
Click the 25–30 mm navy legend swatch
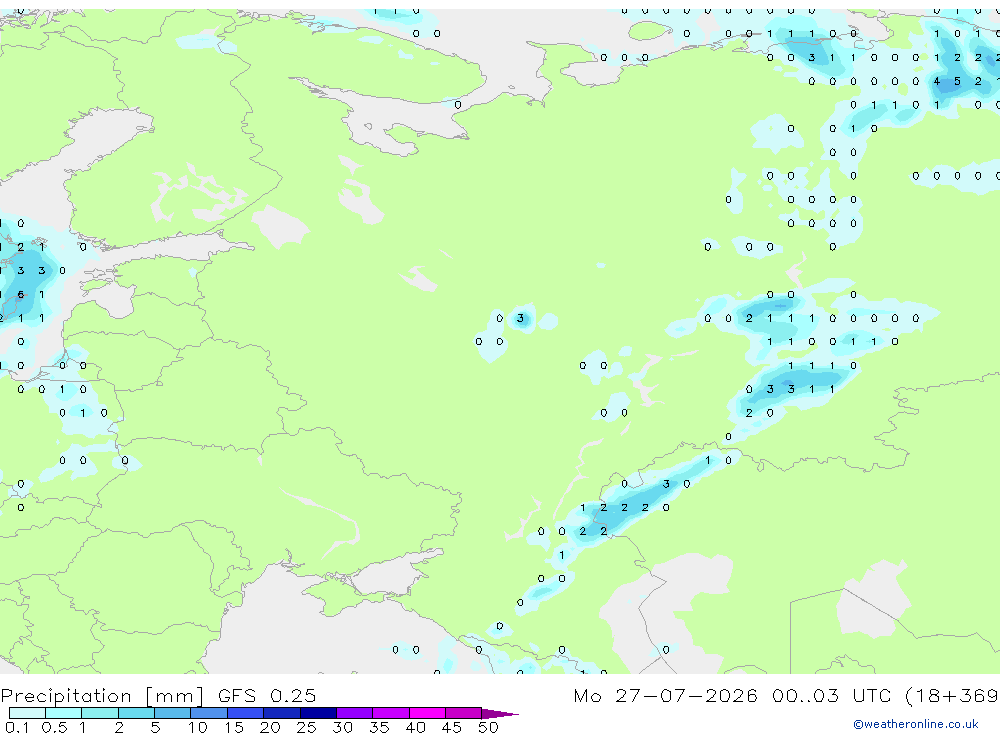pos(318,713)
